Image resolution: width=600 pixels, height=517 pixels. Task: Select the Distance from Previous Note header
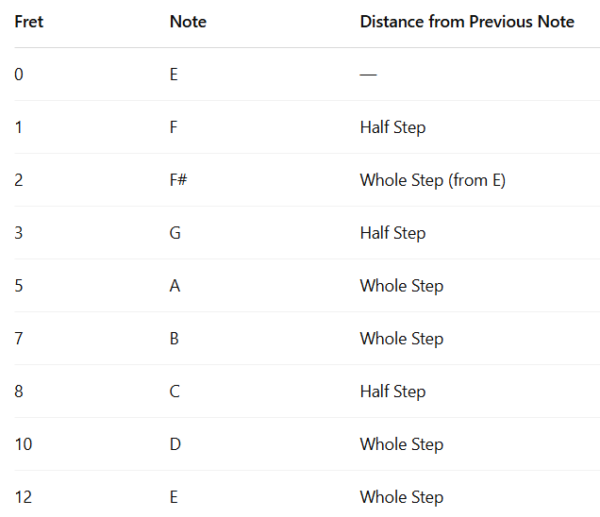(x=467, y=22)
